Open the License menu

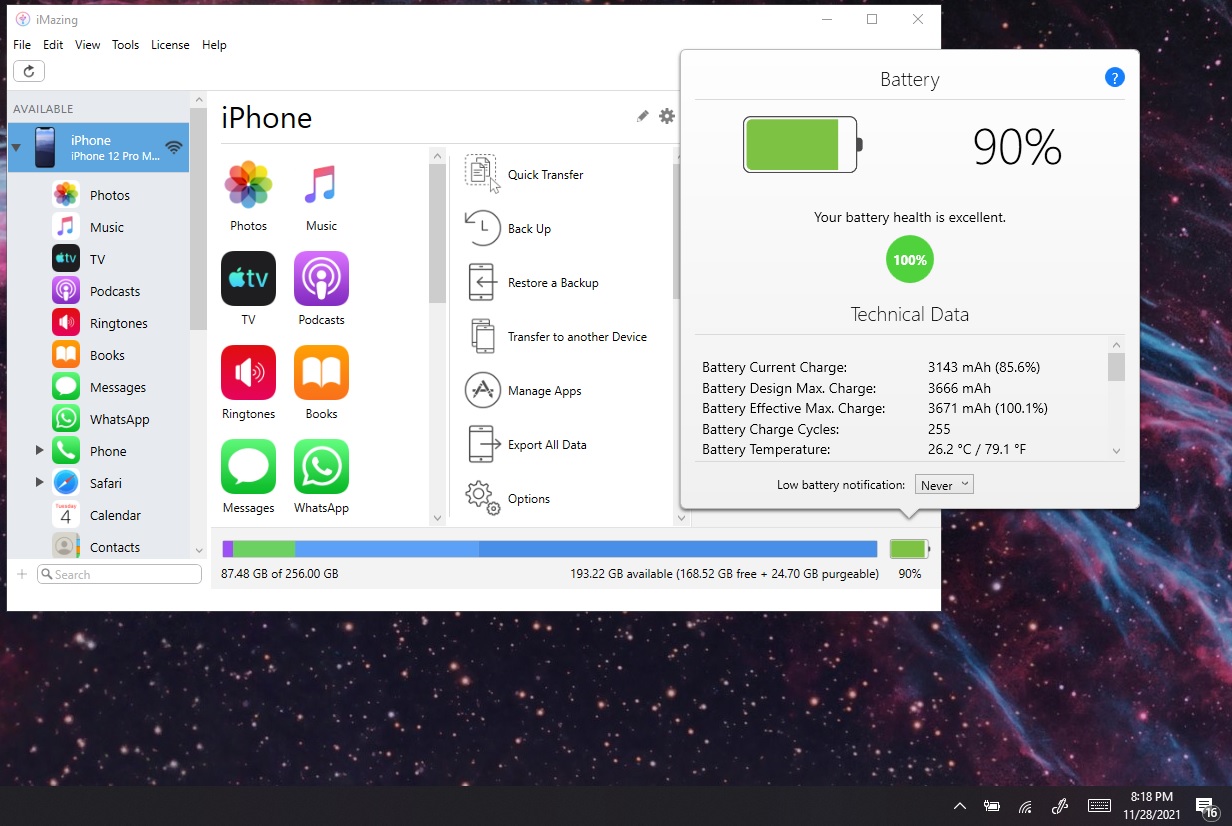coord(170,45)
